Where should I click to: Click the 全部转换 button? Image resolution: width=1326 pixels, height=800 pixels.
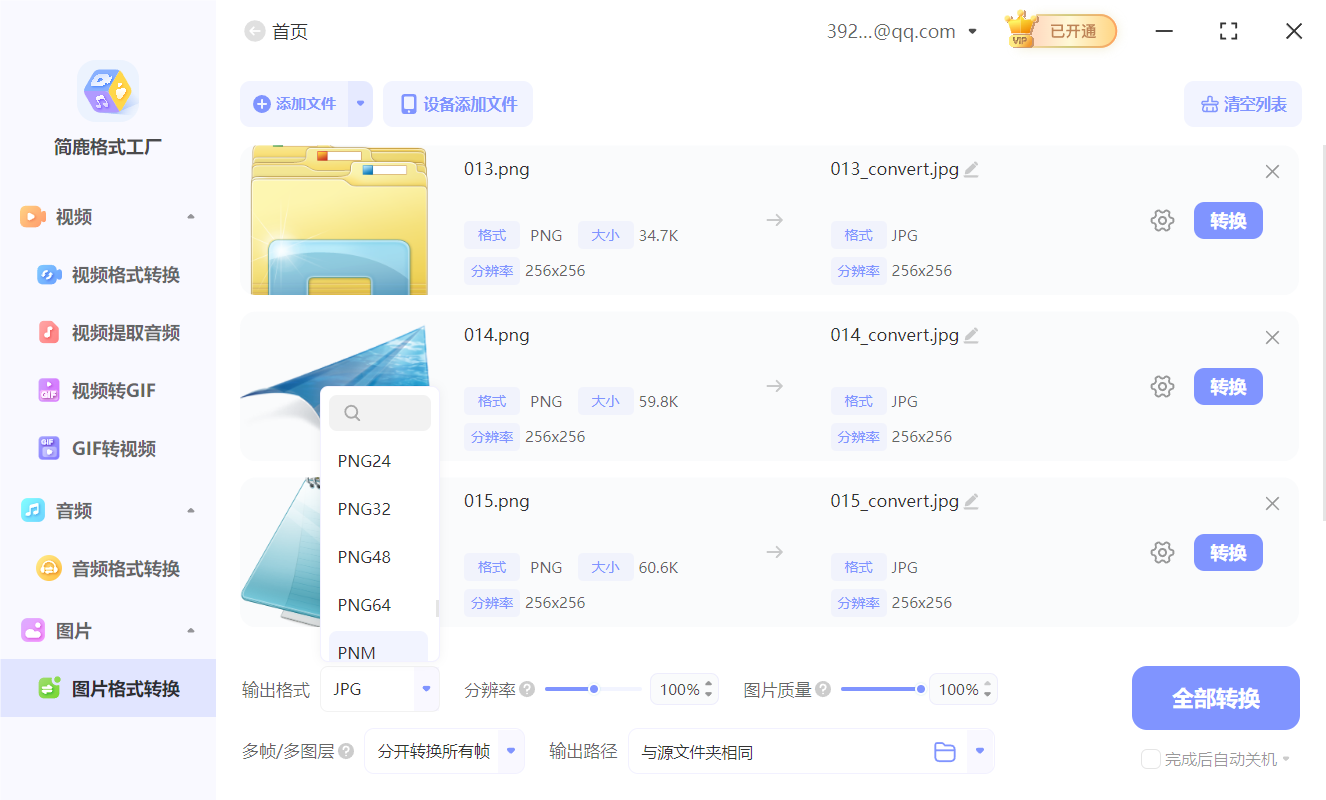pos(1215,697)
